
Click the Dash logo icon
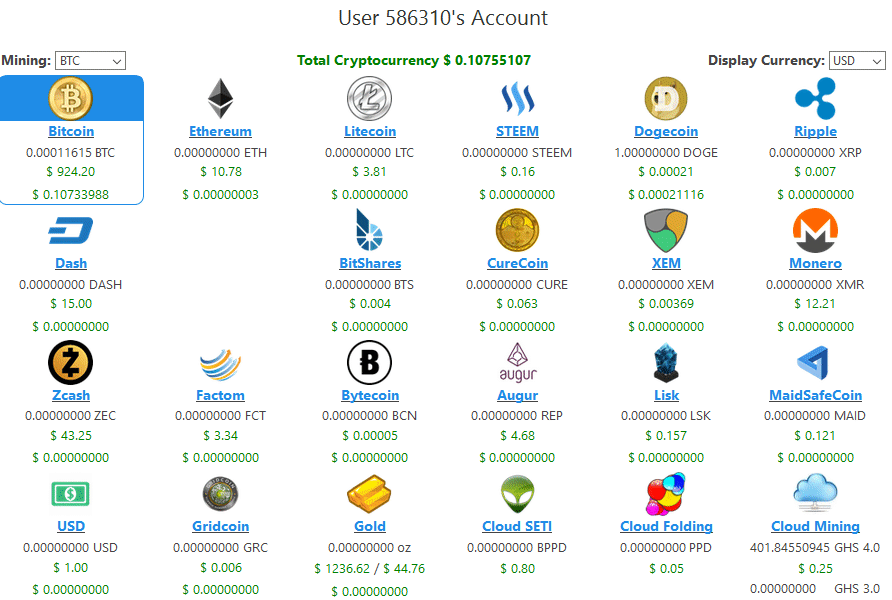tap(71, 230)
